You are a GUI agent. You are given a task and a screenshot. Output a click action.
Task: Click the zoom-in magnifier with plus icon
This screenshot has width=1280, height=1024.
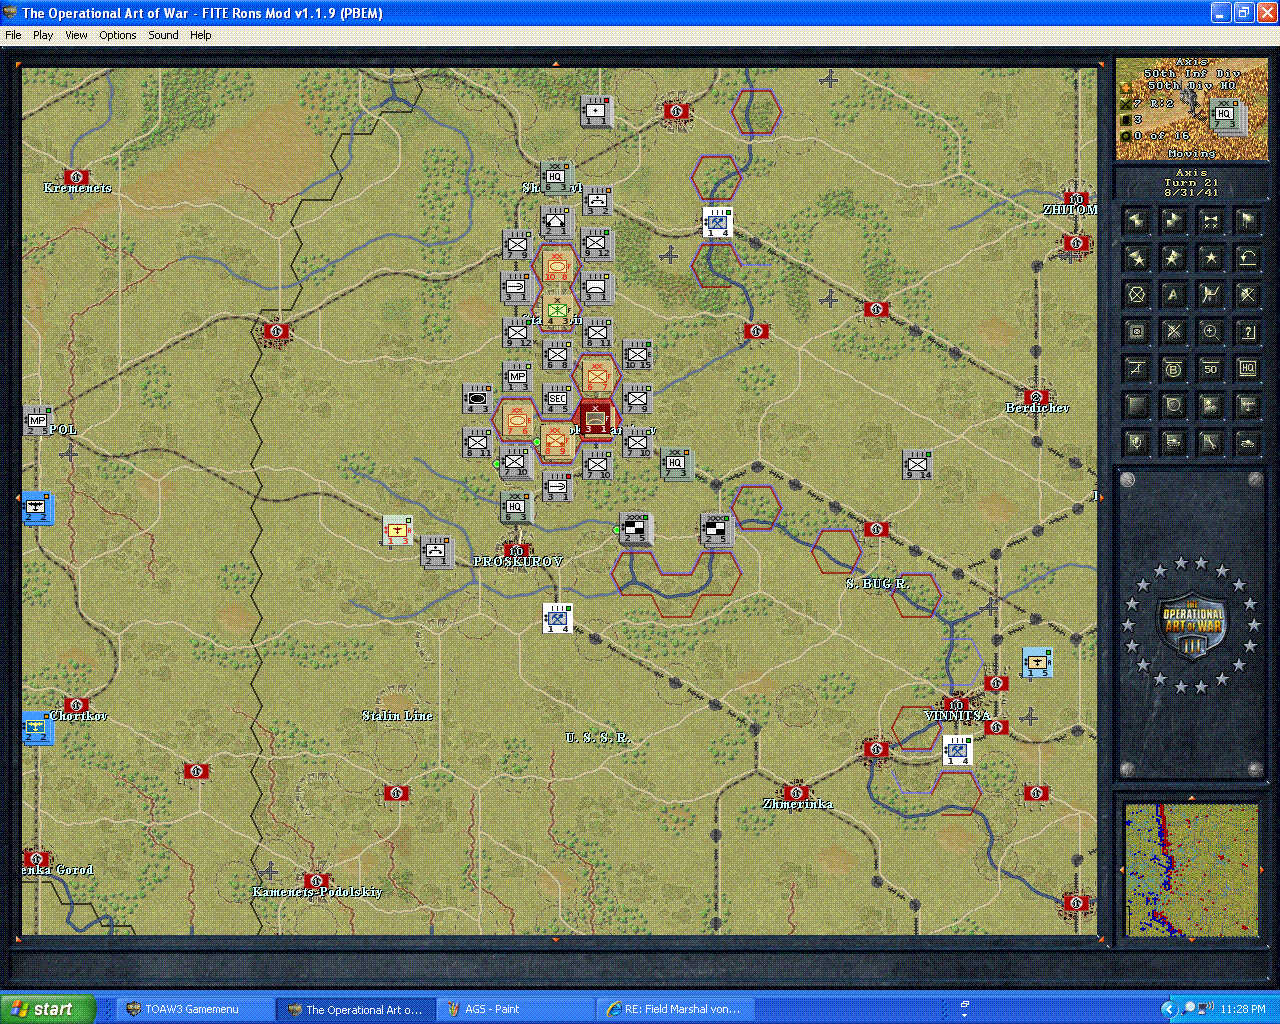[x=1210, y=332]
